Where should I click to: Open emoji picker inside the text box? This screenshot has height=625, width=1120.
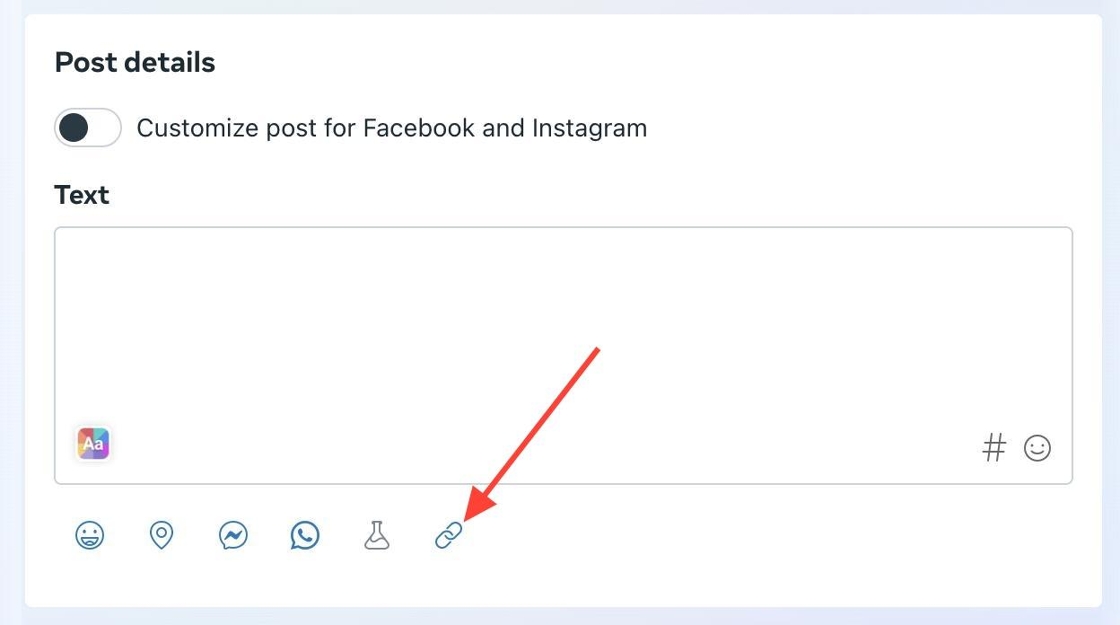pyautogui.click(x=1037, y=449)
